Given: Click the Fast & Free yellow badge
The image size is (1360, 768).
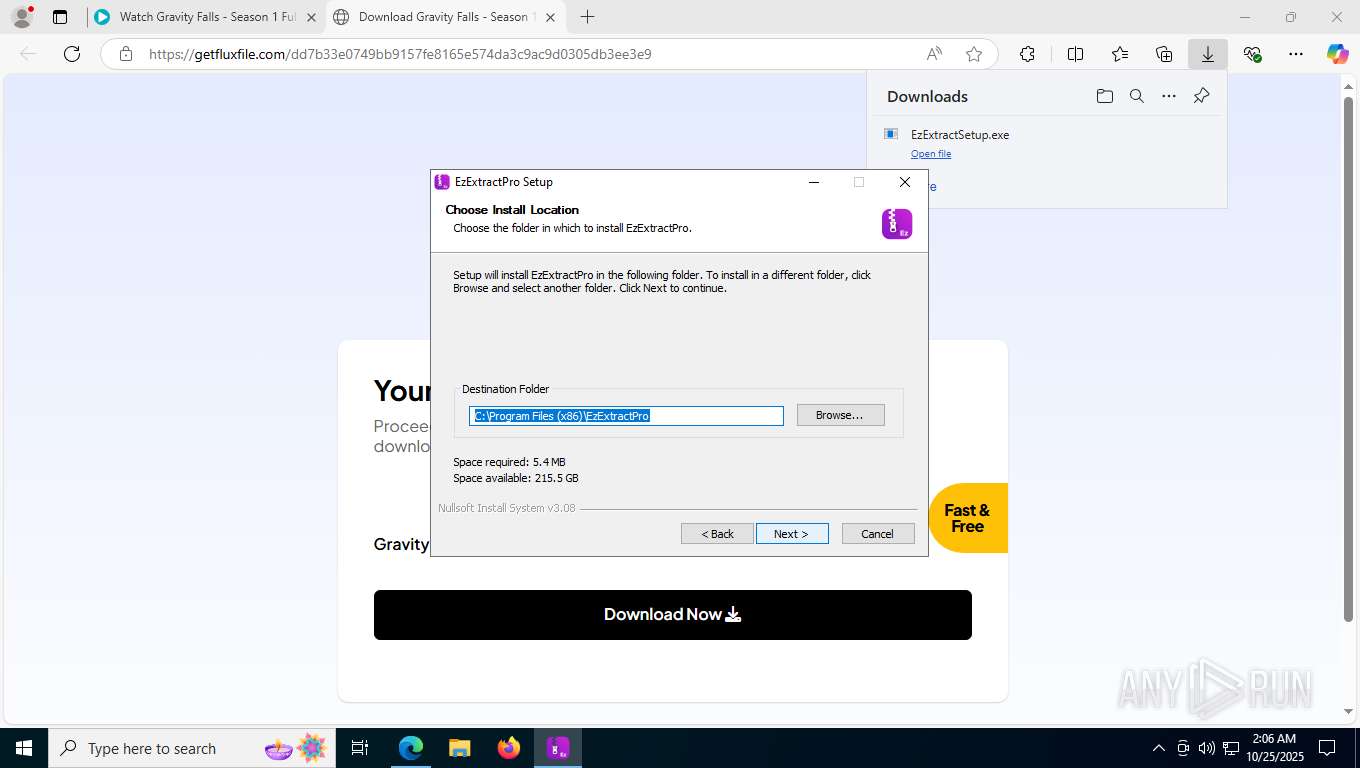Looking at the screenshot, I should point(967,518).
